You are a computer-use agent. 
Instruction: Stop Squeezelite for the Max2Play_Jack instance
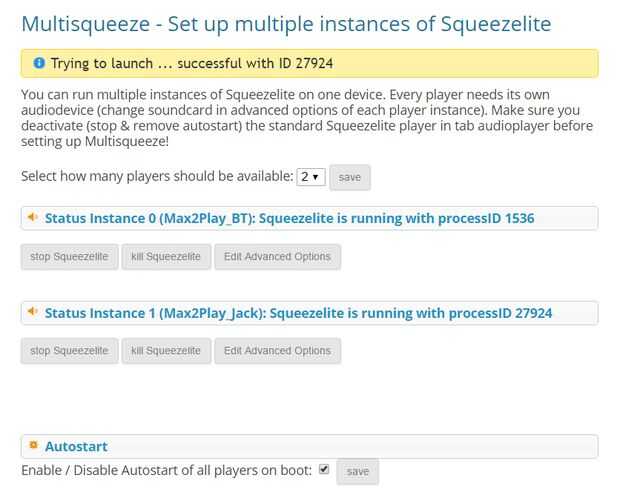tap(69, 351)
